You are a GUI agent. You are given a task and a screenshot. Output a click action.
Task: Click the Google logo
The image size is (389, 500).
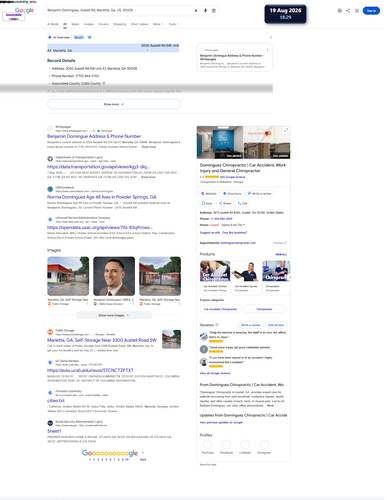click(x=24, y=10)
